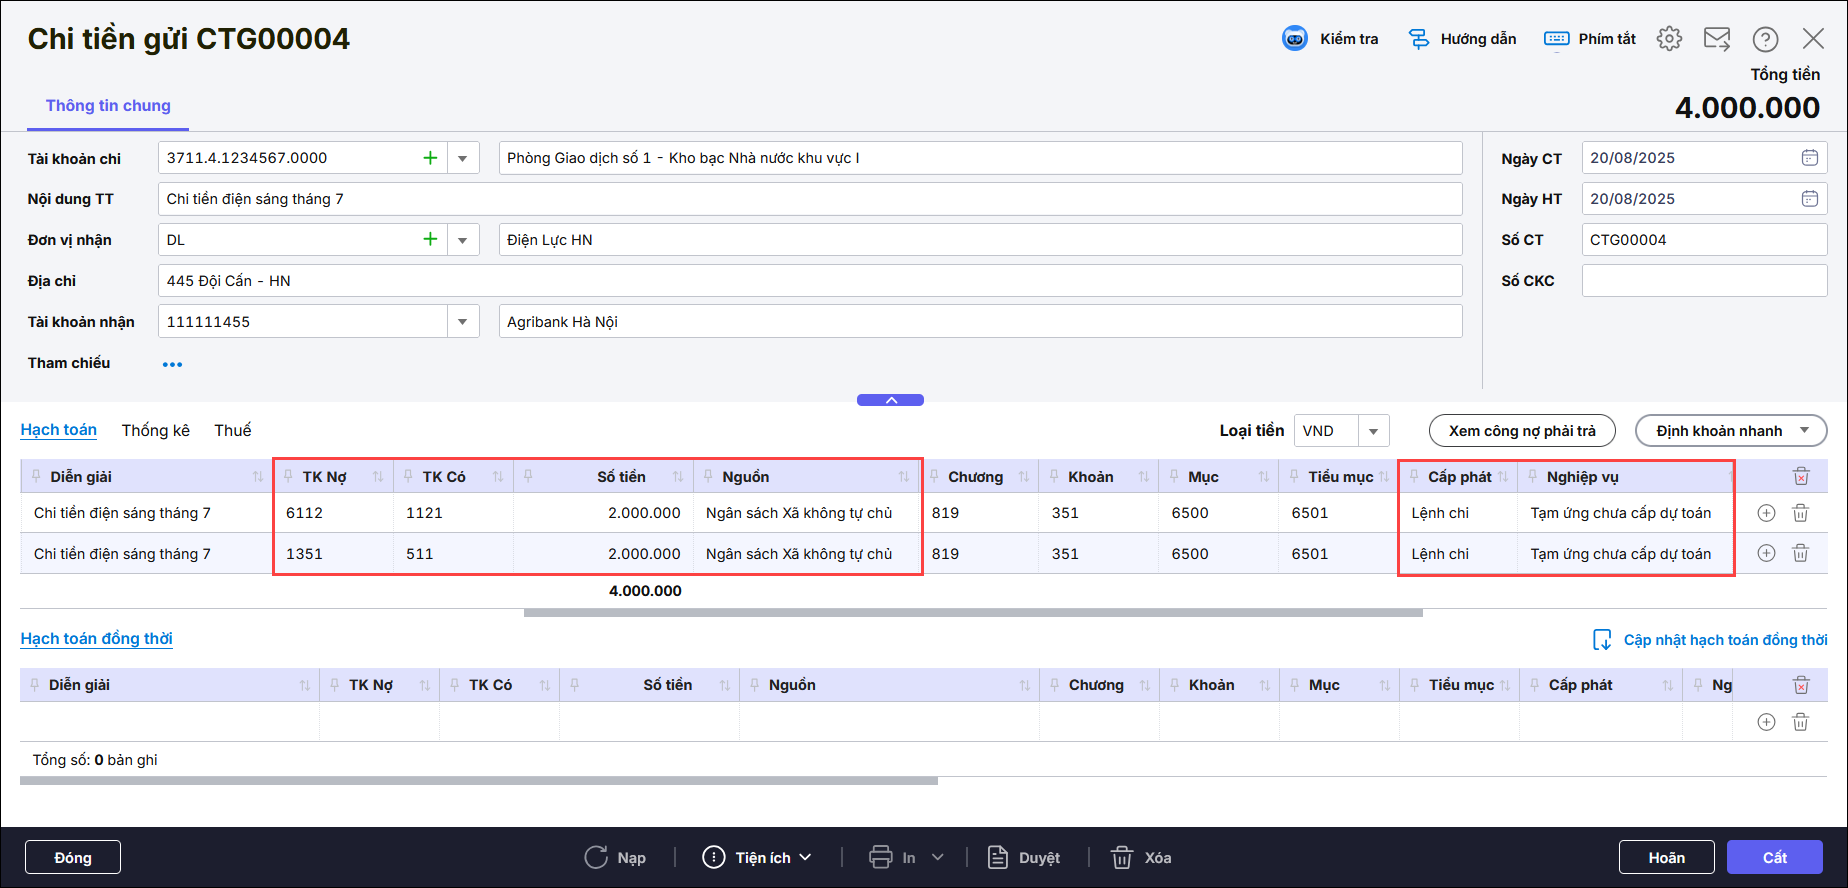Open the Ngày CT calendar picker
Screen dimensions: 1848x888
1809,158
